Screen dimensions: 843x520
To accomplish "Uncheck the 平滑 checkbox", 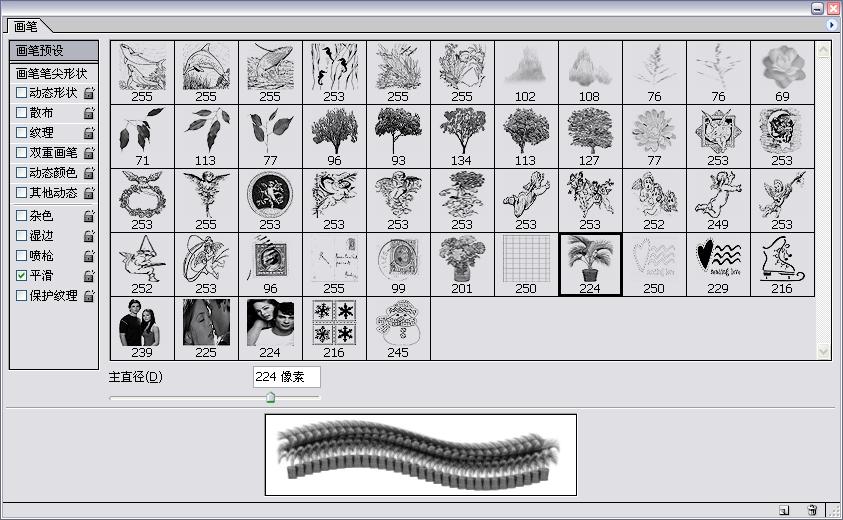I will coord(22,275).
